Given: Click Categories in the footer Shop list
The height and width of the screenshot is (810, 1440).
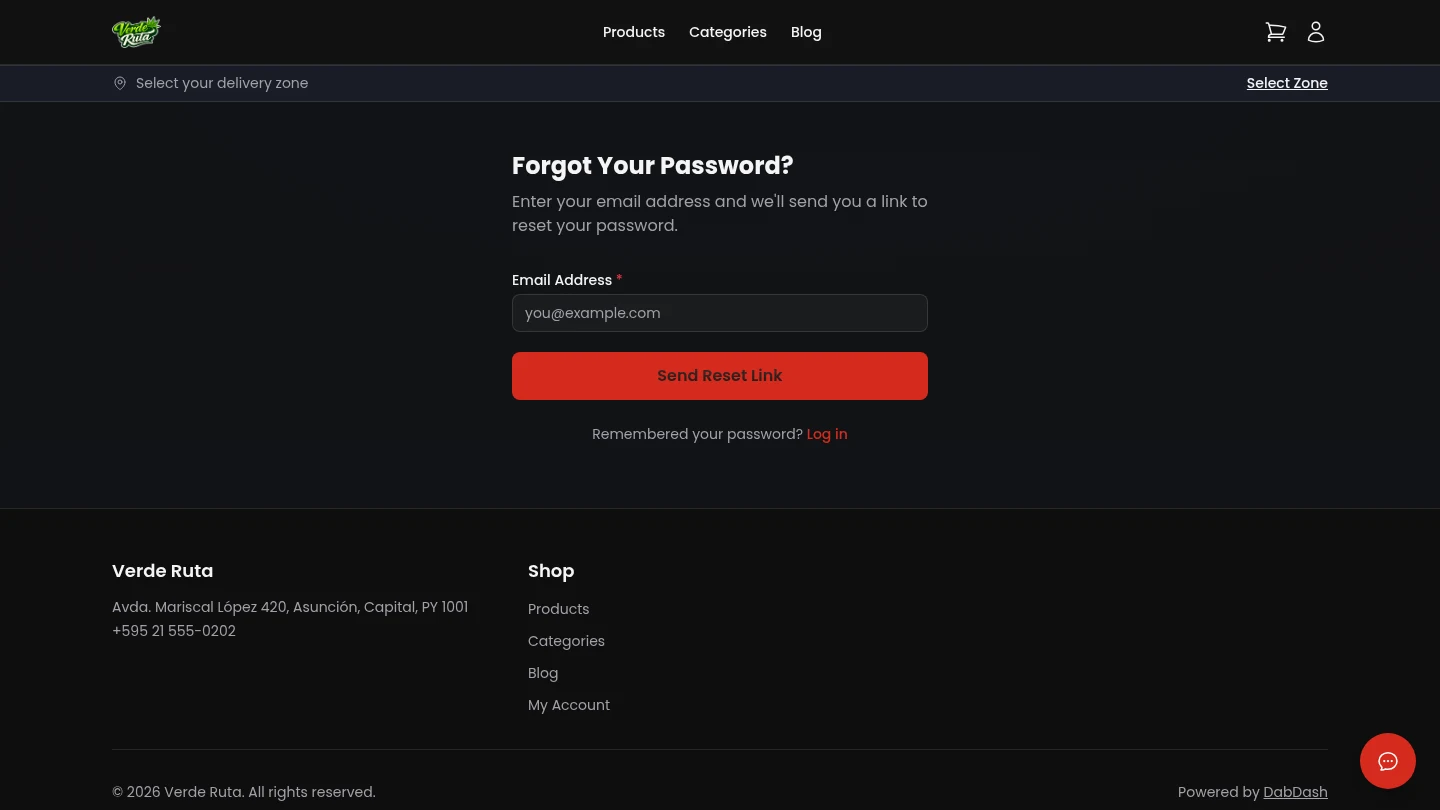Looking at the screenshot, I should 566,641.
